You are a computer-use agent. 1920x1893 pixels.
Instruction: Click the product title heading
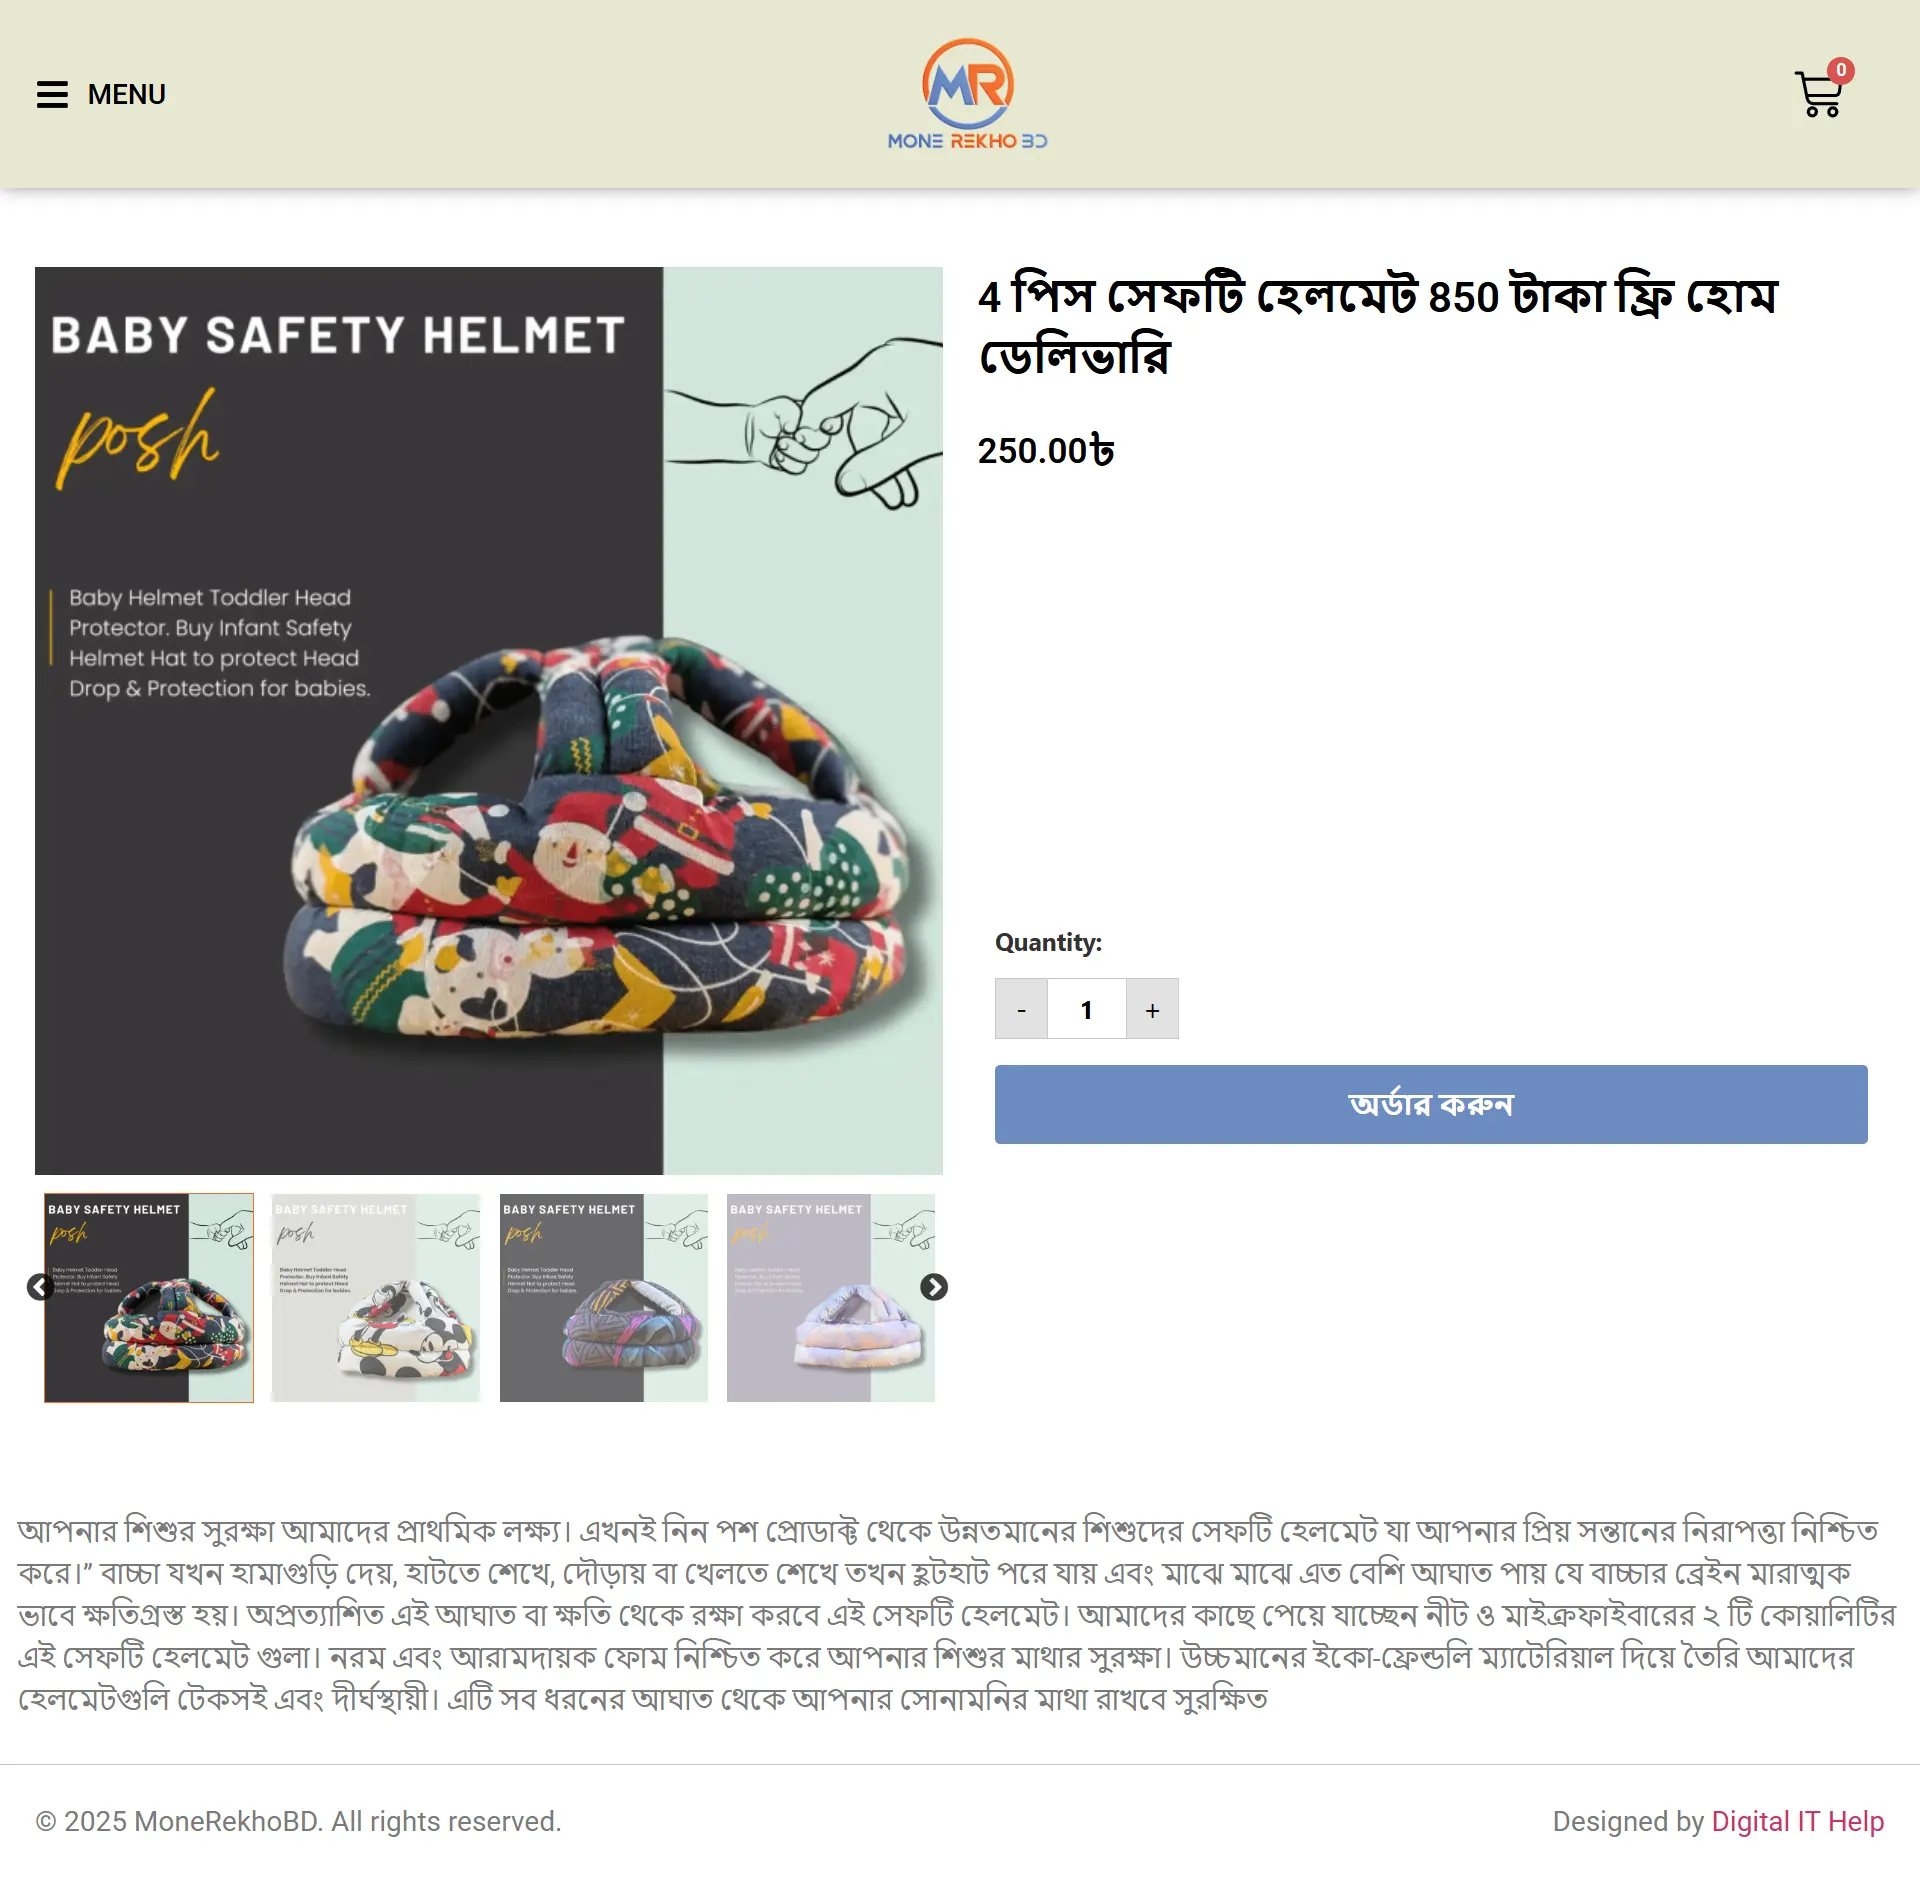coord(1378,325)
